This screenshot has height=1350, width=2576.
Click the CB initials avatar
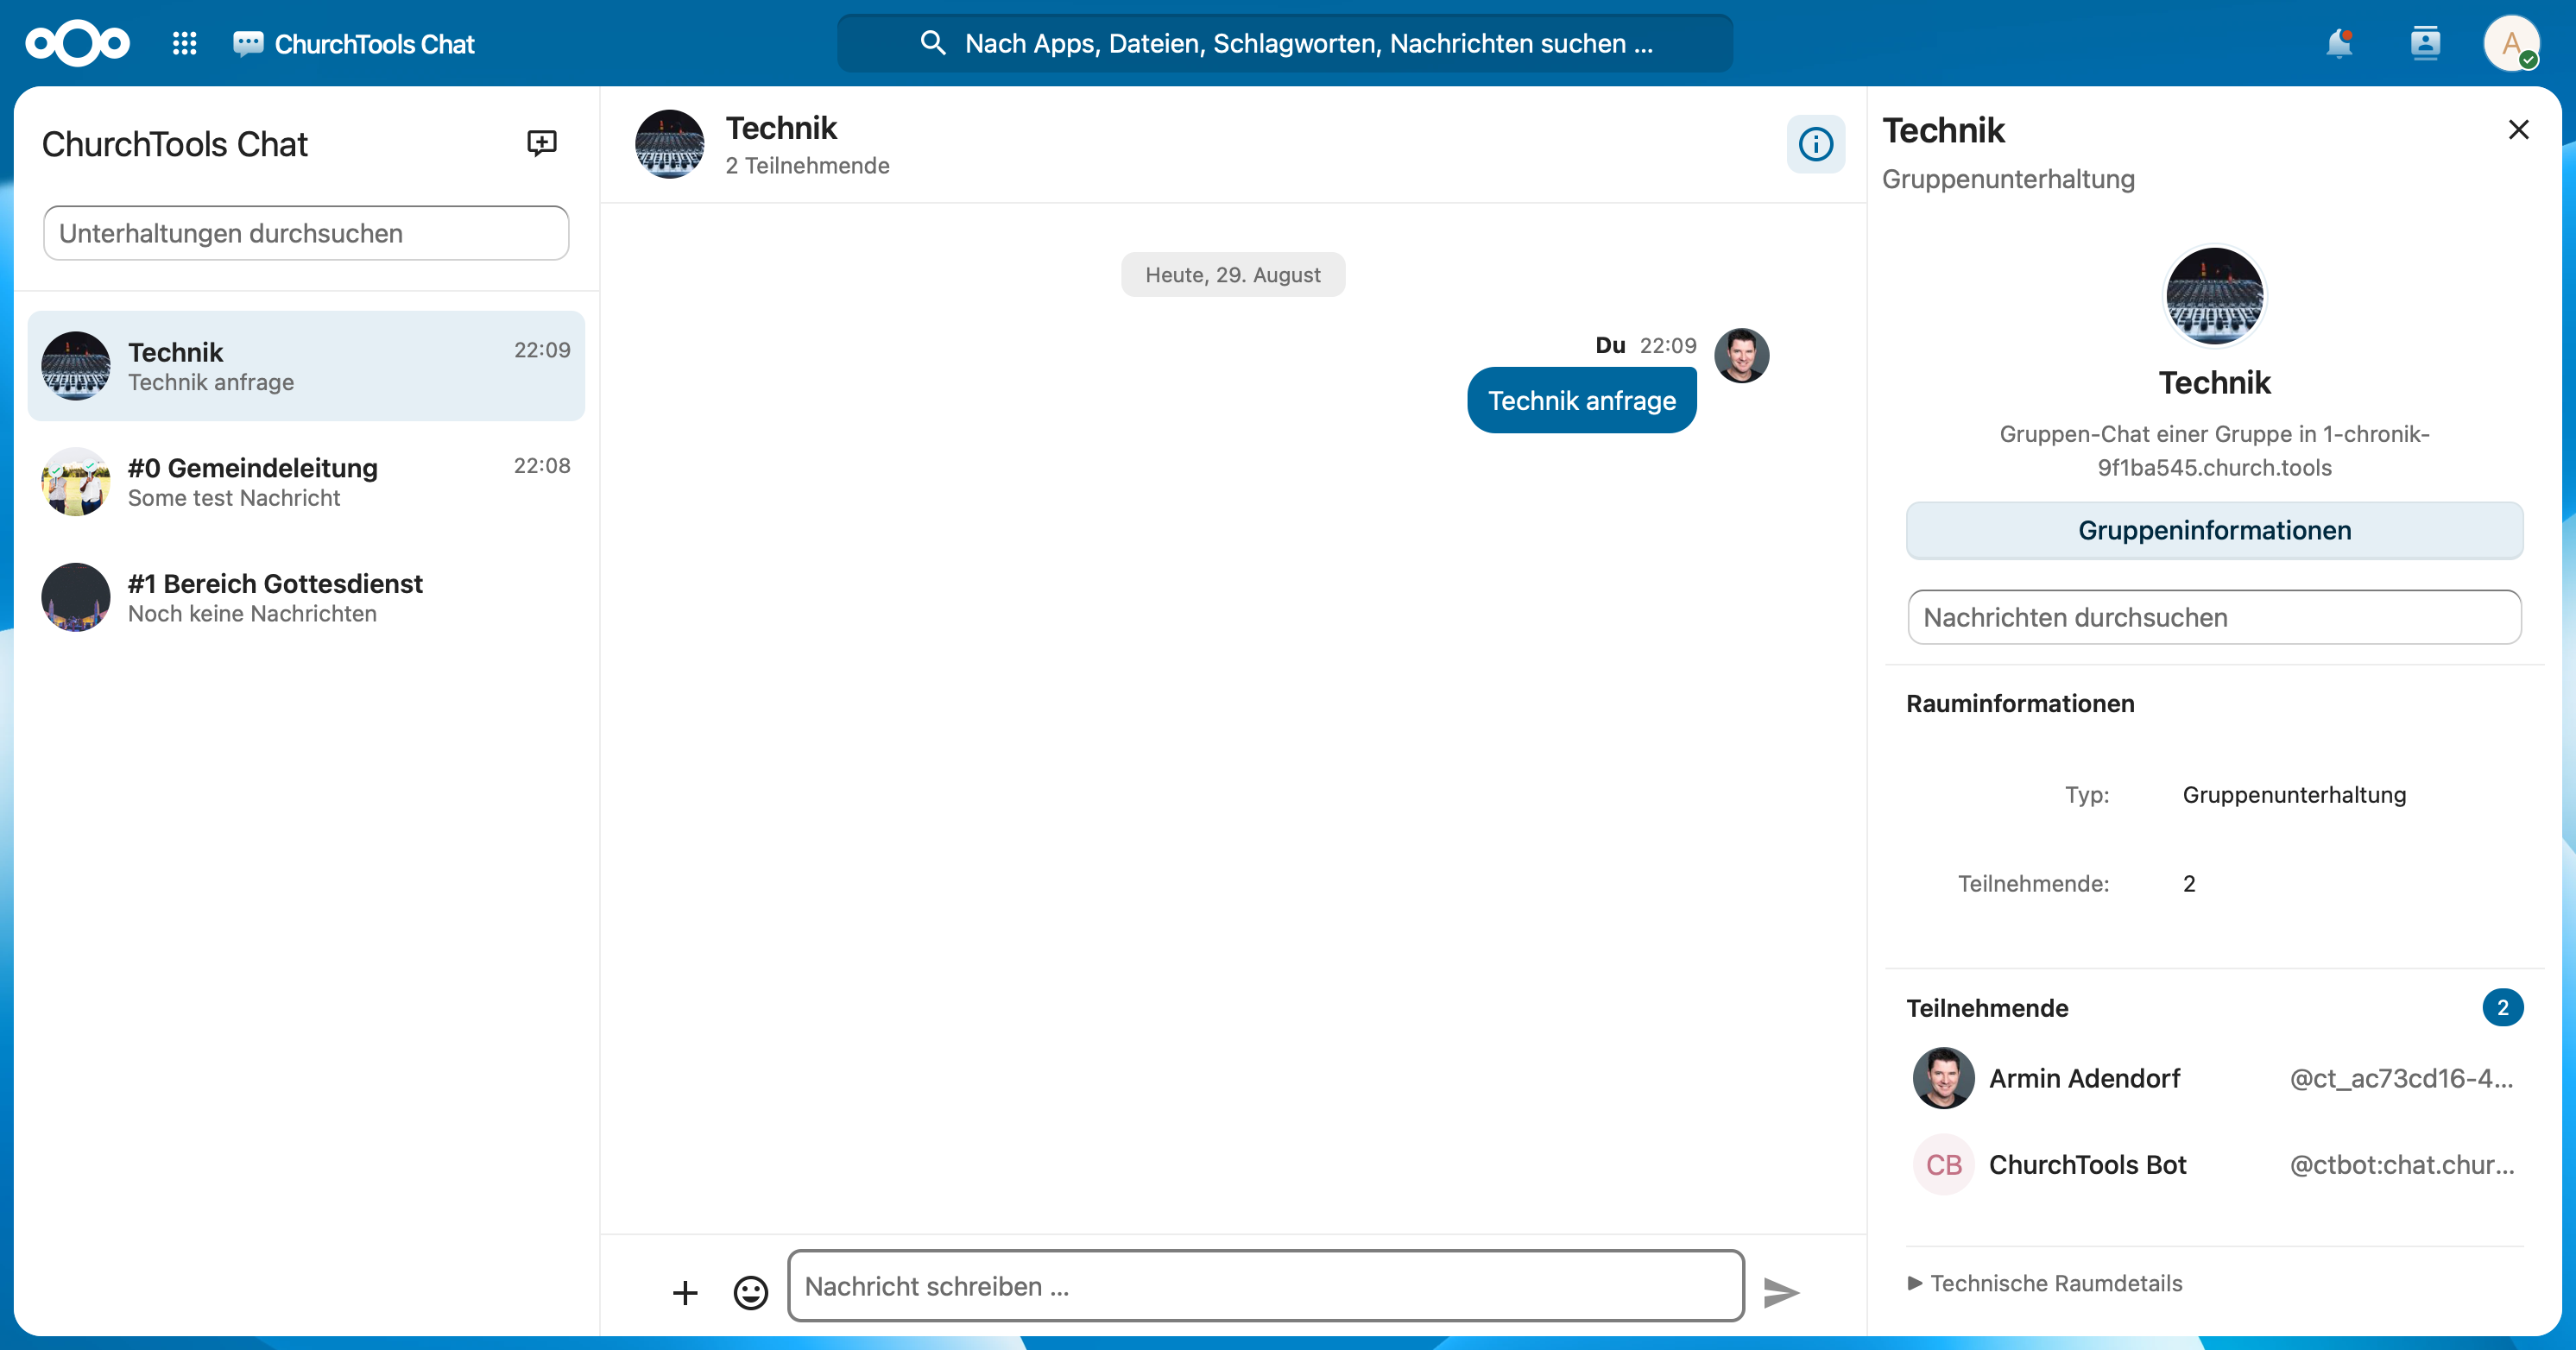pos(1943,1164)
